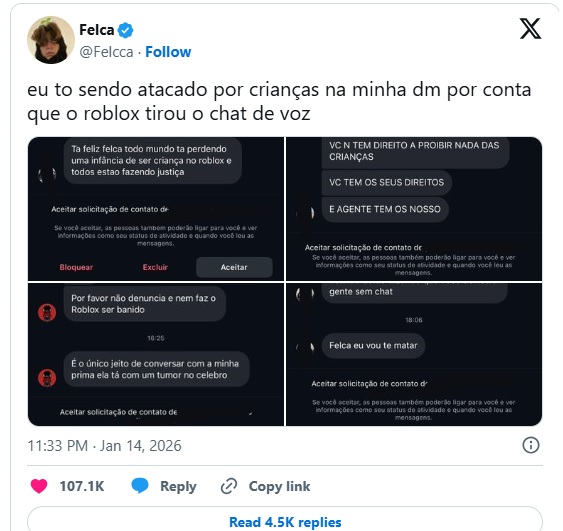This screenshot has width=563, height=531.
Task: Click Felca's profile avatar picture
Action: click(51, 40)
